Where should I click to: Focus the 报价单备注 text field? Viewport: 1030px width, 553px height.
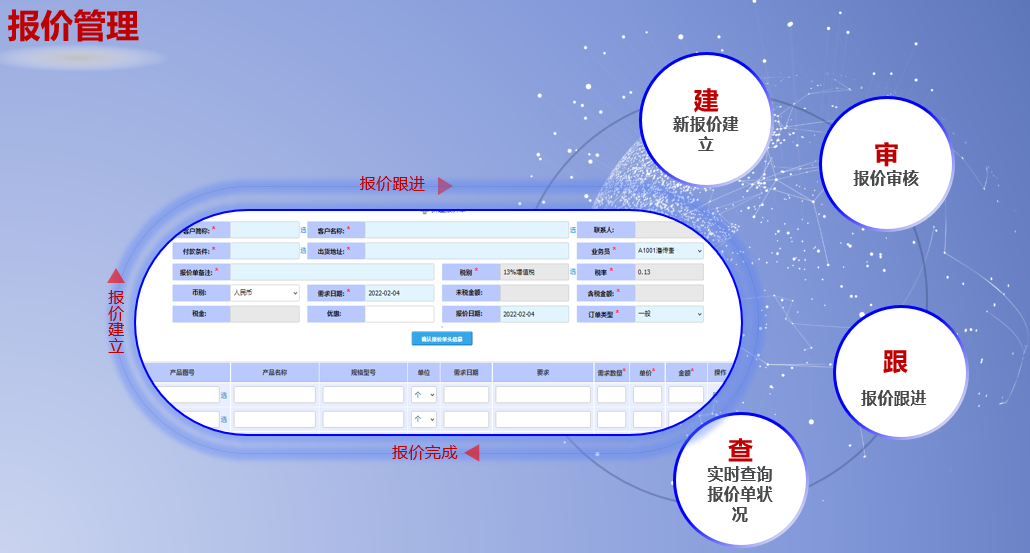[x=332, y=272]
